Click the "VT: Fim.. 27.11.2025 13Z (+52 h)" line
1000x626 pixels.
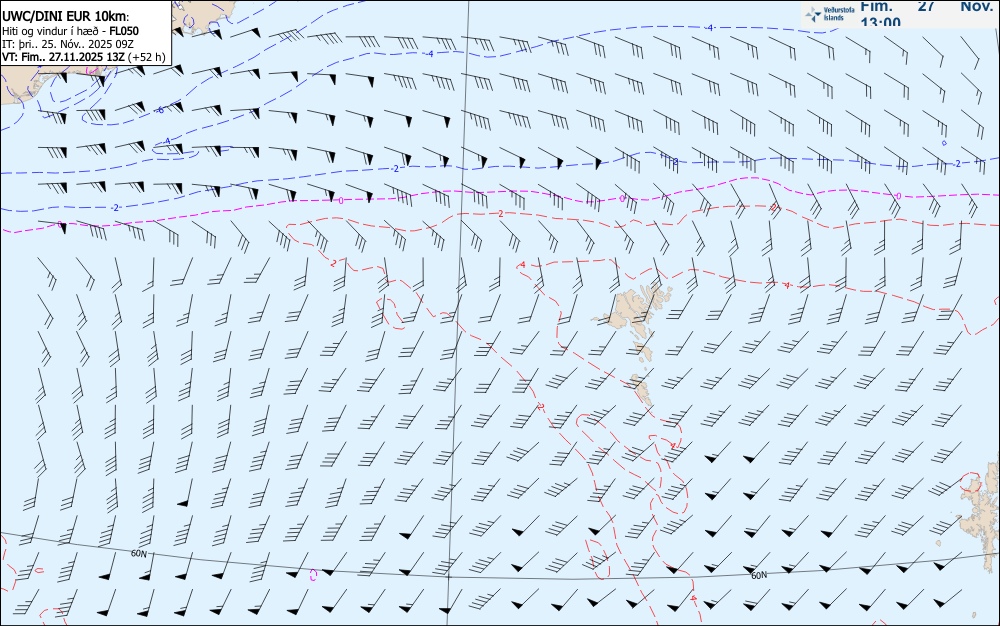(x=84, y=57)
